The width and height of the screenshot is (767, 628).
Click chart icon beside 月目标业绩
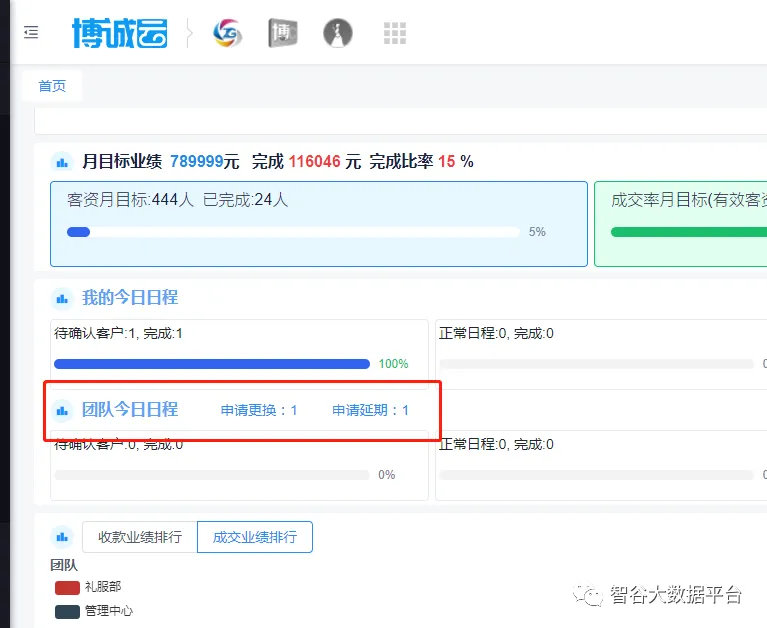tap(62, 161)
